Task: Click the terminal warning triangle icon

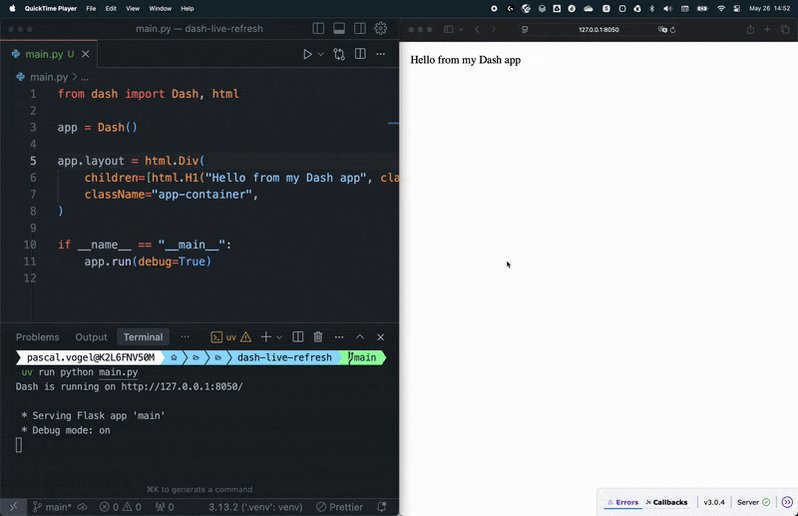Action: [246, 337]
